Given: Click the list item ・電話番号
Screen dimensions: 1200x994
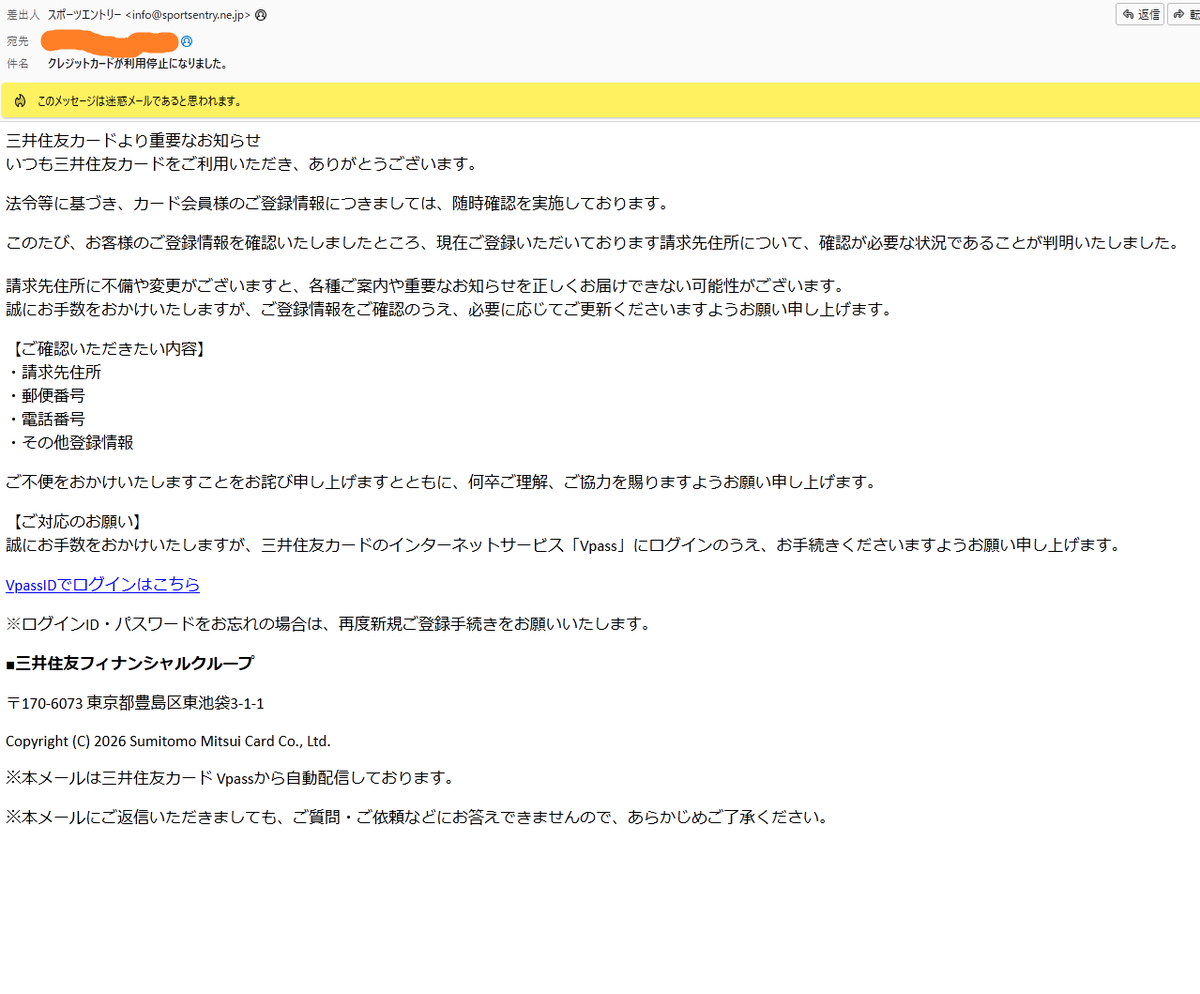Looking at the screenshot, I should (45, 419).
